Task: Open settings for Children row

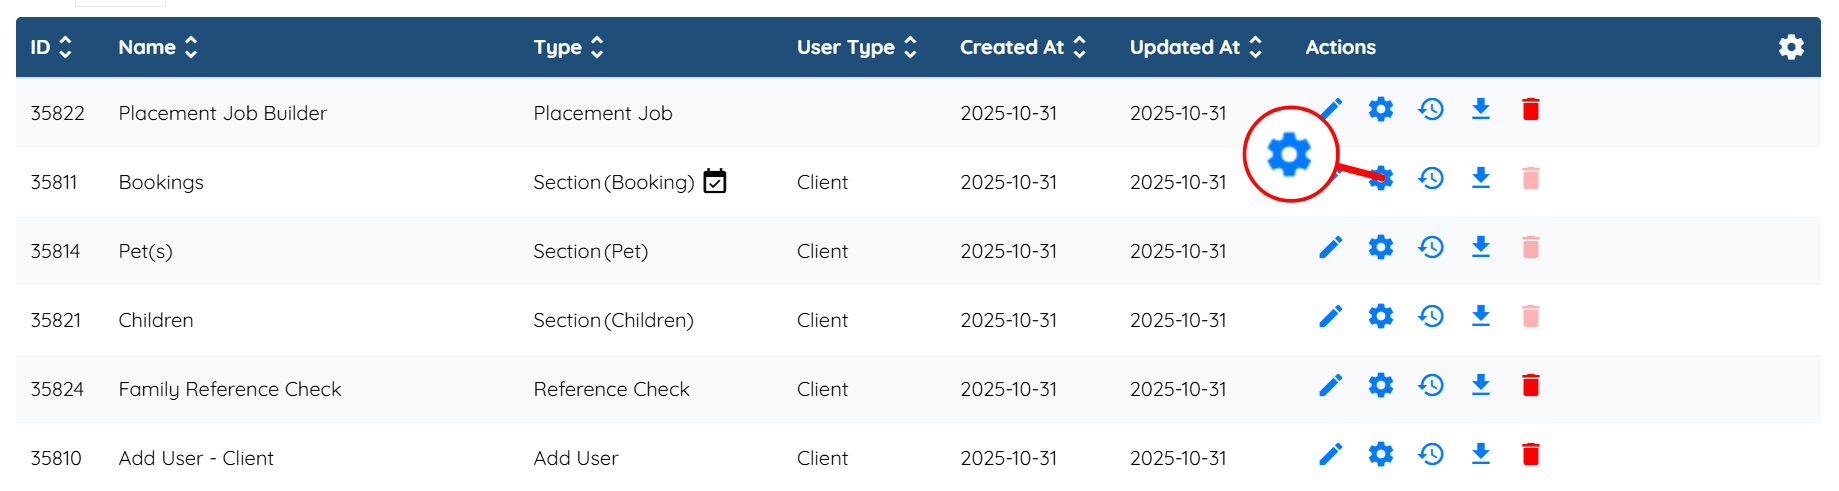Action: tap(1381, 317)
